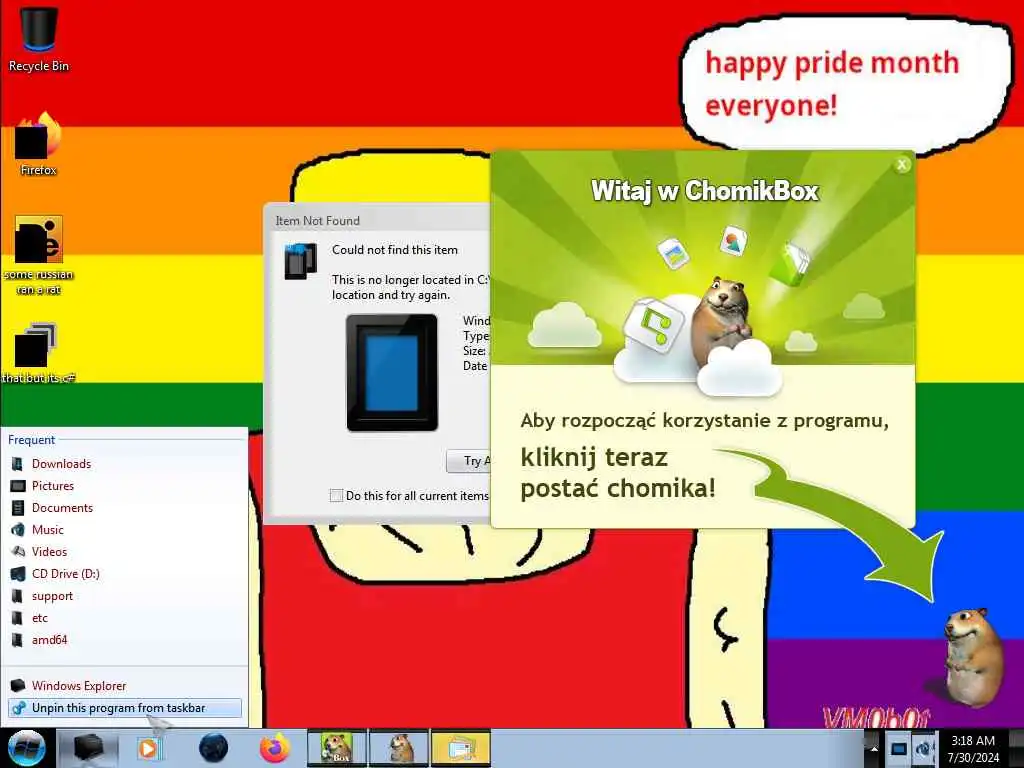Switch to the ChomikBox taskbar button
The width and height of the screenshot is (1024, 768).
[x=337, y=748]
